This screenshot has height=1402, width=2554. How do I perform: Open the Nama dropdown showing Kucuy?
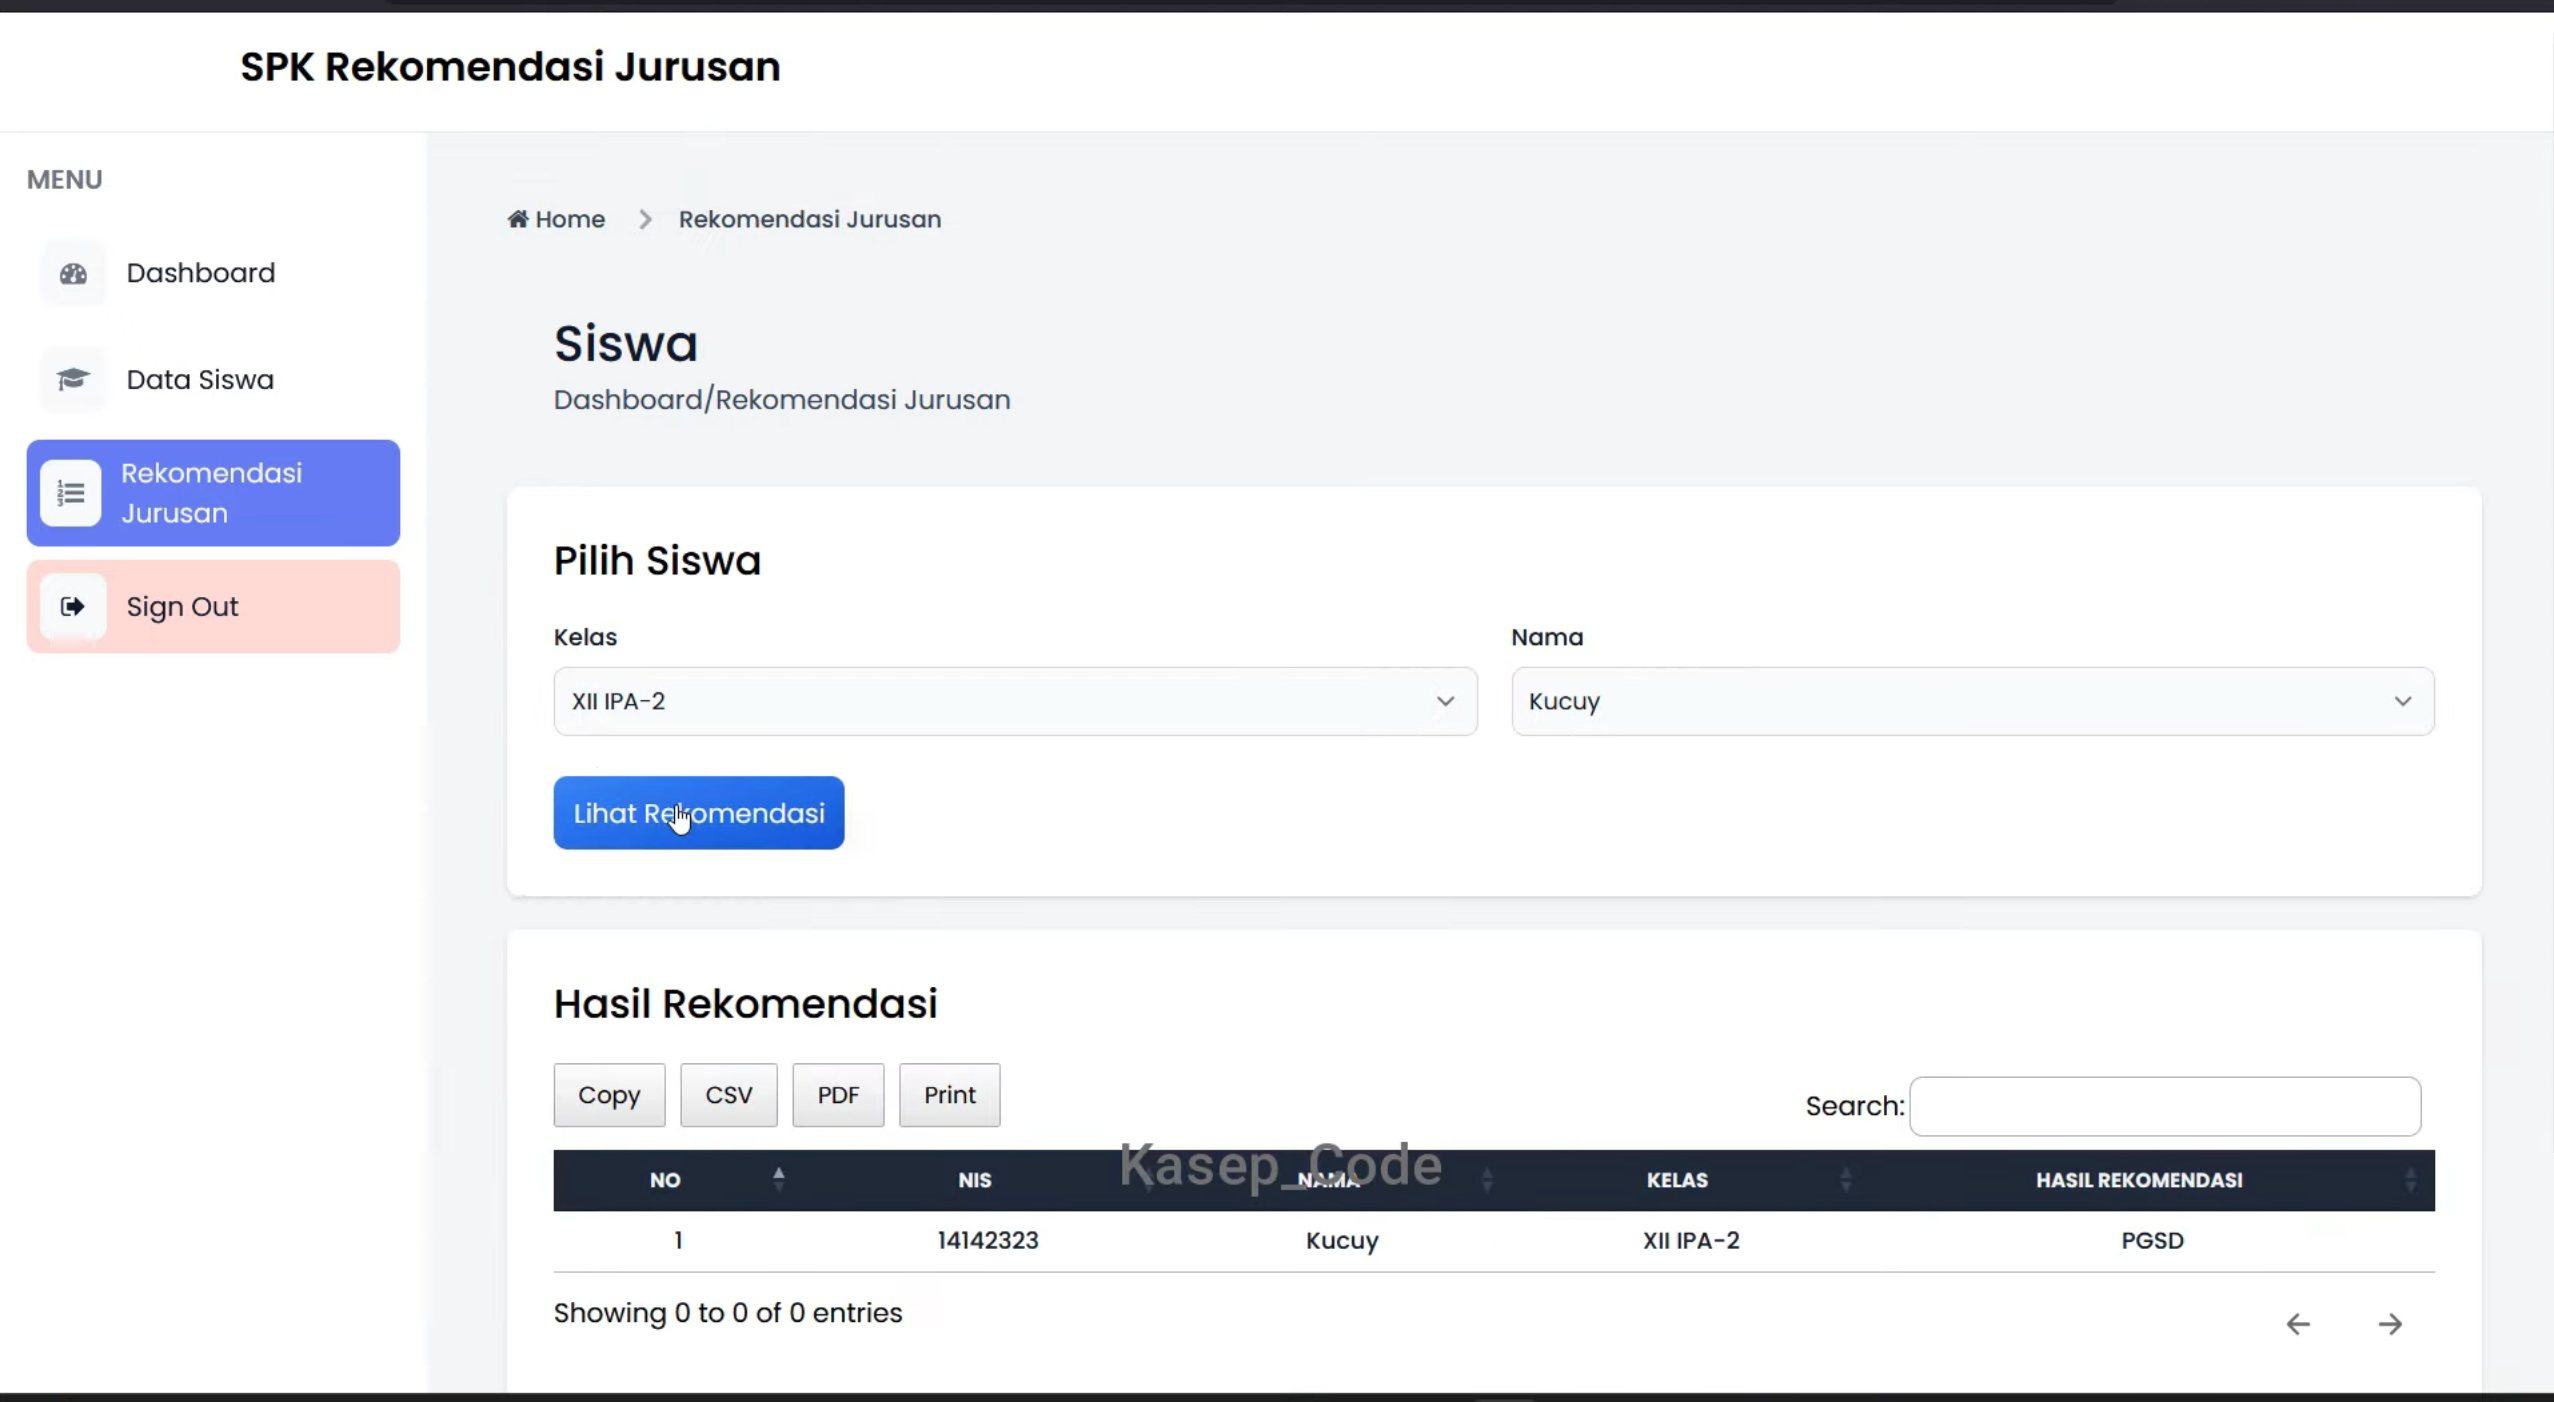point(1972,701)
